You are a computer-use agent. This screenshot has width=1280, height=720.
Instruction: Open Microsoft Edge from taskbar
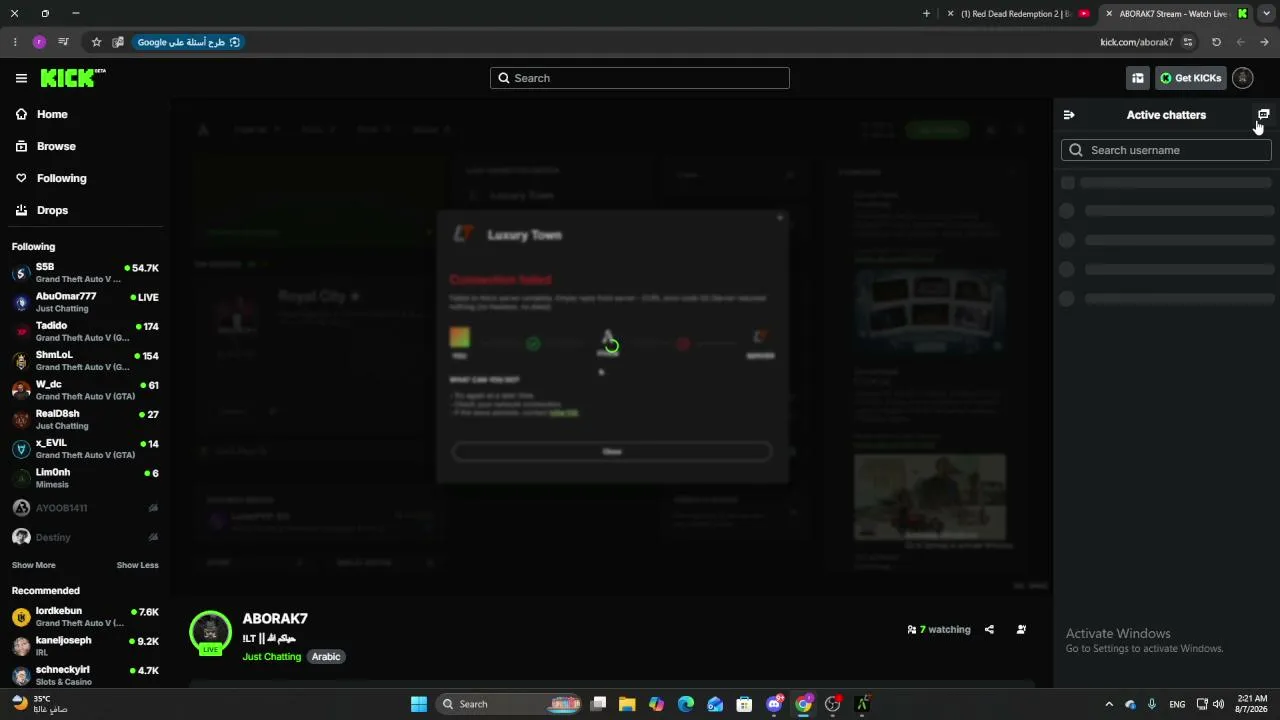686,704
